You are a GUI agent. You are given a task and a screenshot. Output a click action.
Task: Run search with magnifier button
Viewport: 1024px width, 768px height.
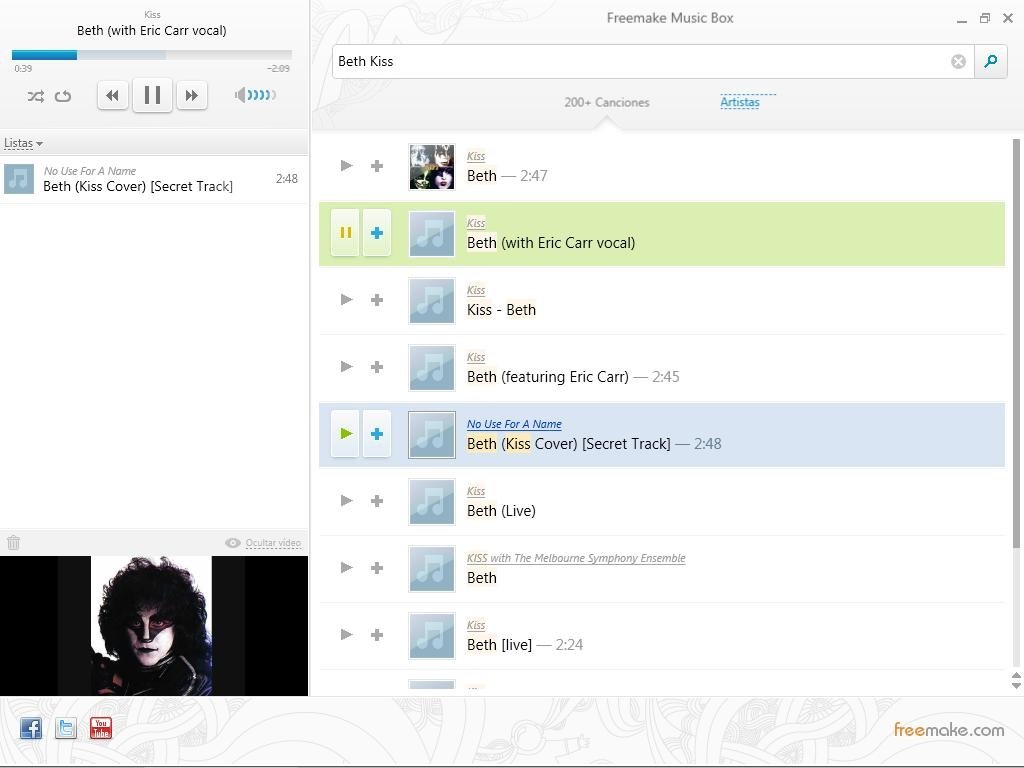991,61
